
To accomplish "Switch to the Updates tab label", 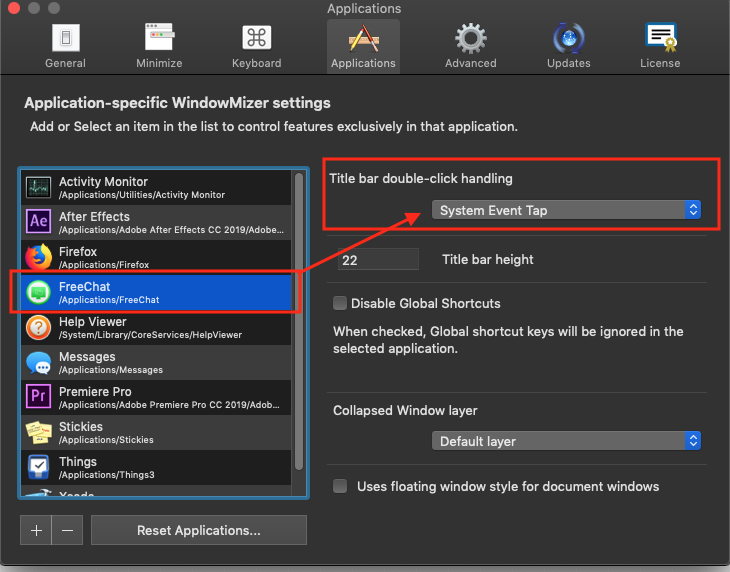I will pos(568,63).
